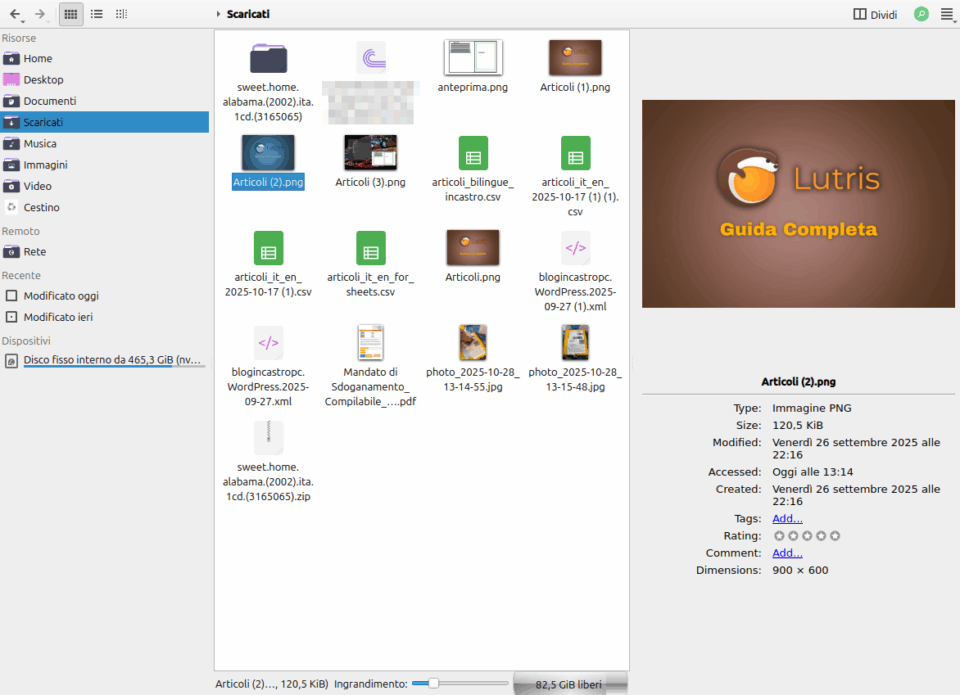This screenshot has width=960, height=695.
Task: Set rating to five stars
Action: point(835,536)
